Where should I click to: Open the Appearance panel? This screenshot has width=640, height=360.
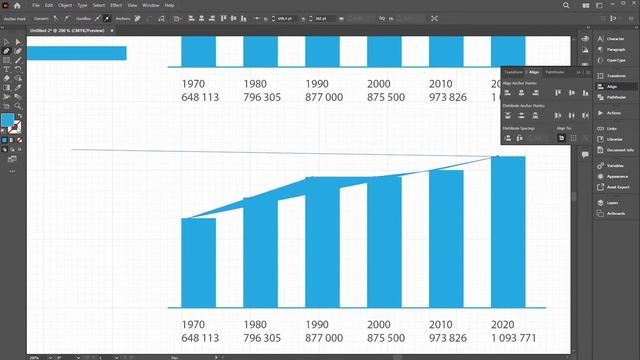(x=613, y=176)
